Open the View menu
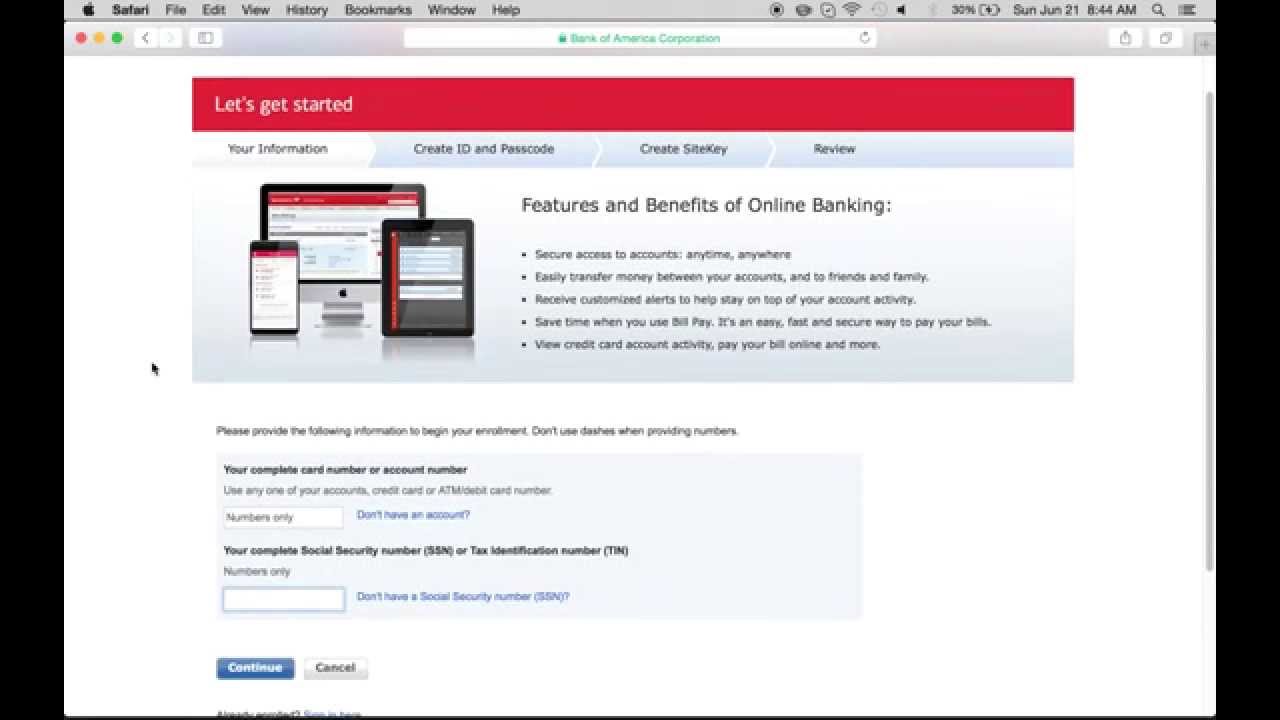This screenshot has height=720, width=1280. [256, 10]
